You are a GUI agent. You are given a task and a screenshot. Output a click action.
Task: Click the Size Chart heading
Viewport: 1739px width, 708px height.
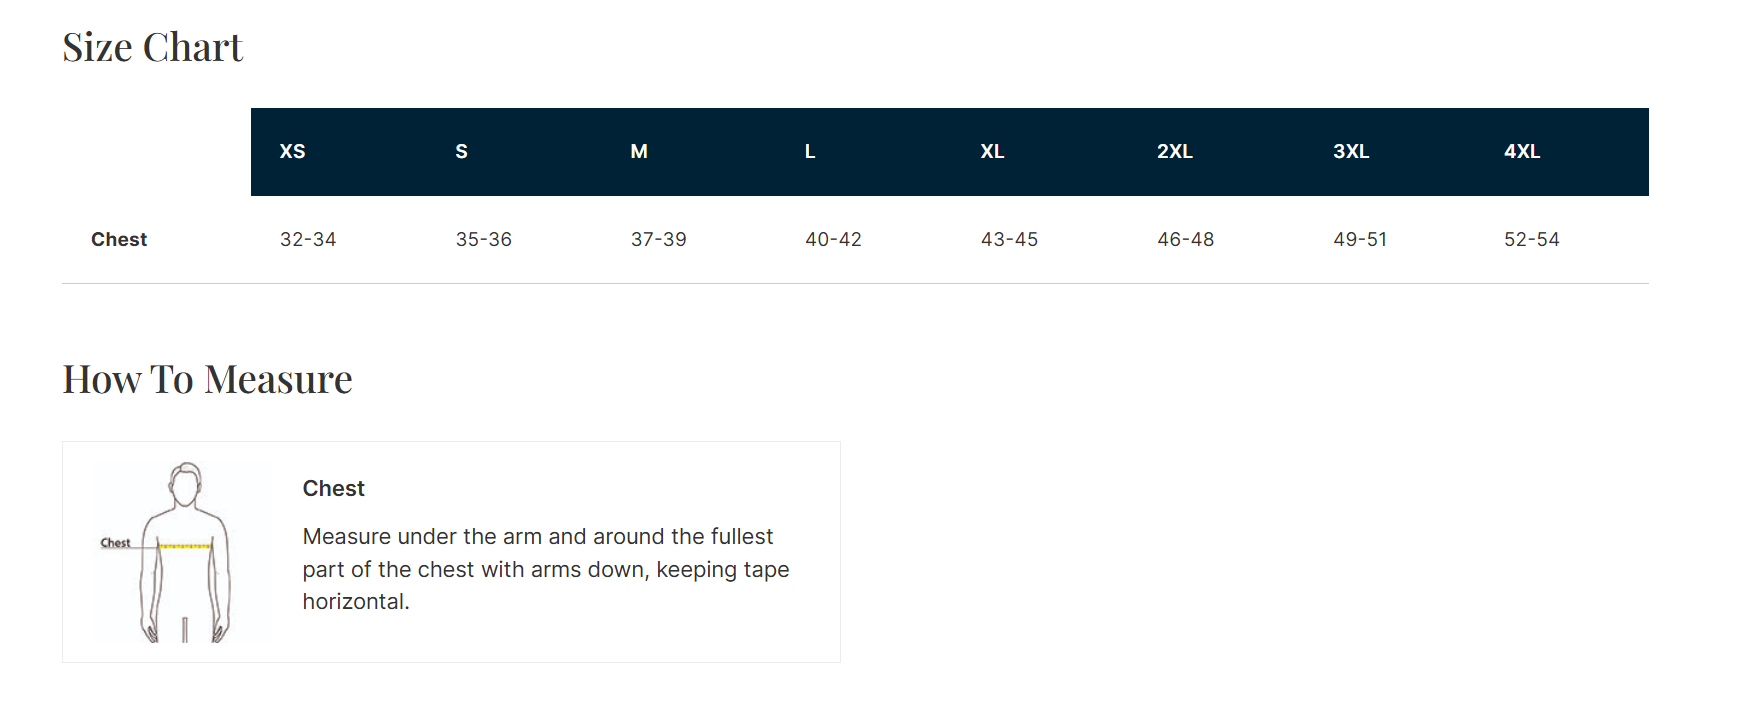coord(153,48)
